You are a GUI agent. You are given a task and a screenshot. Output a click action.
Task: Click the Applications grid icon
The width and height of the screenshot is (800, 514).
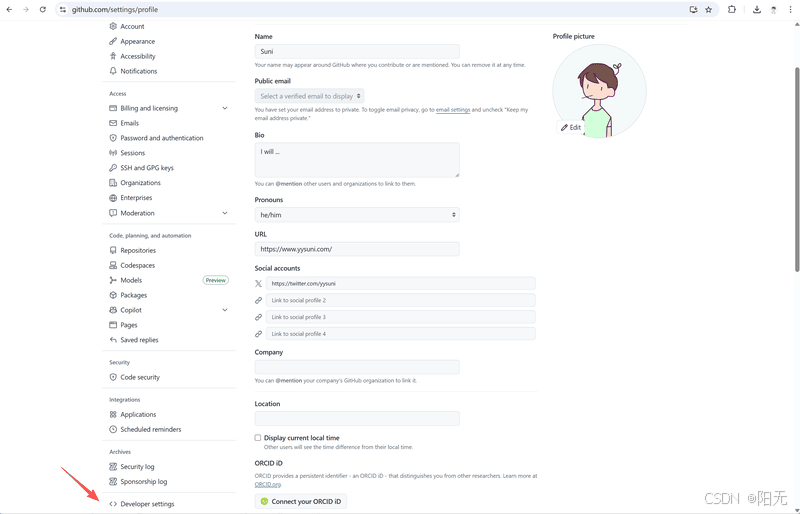(113, 414)
